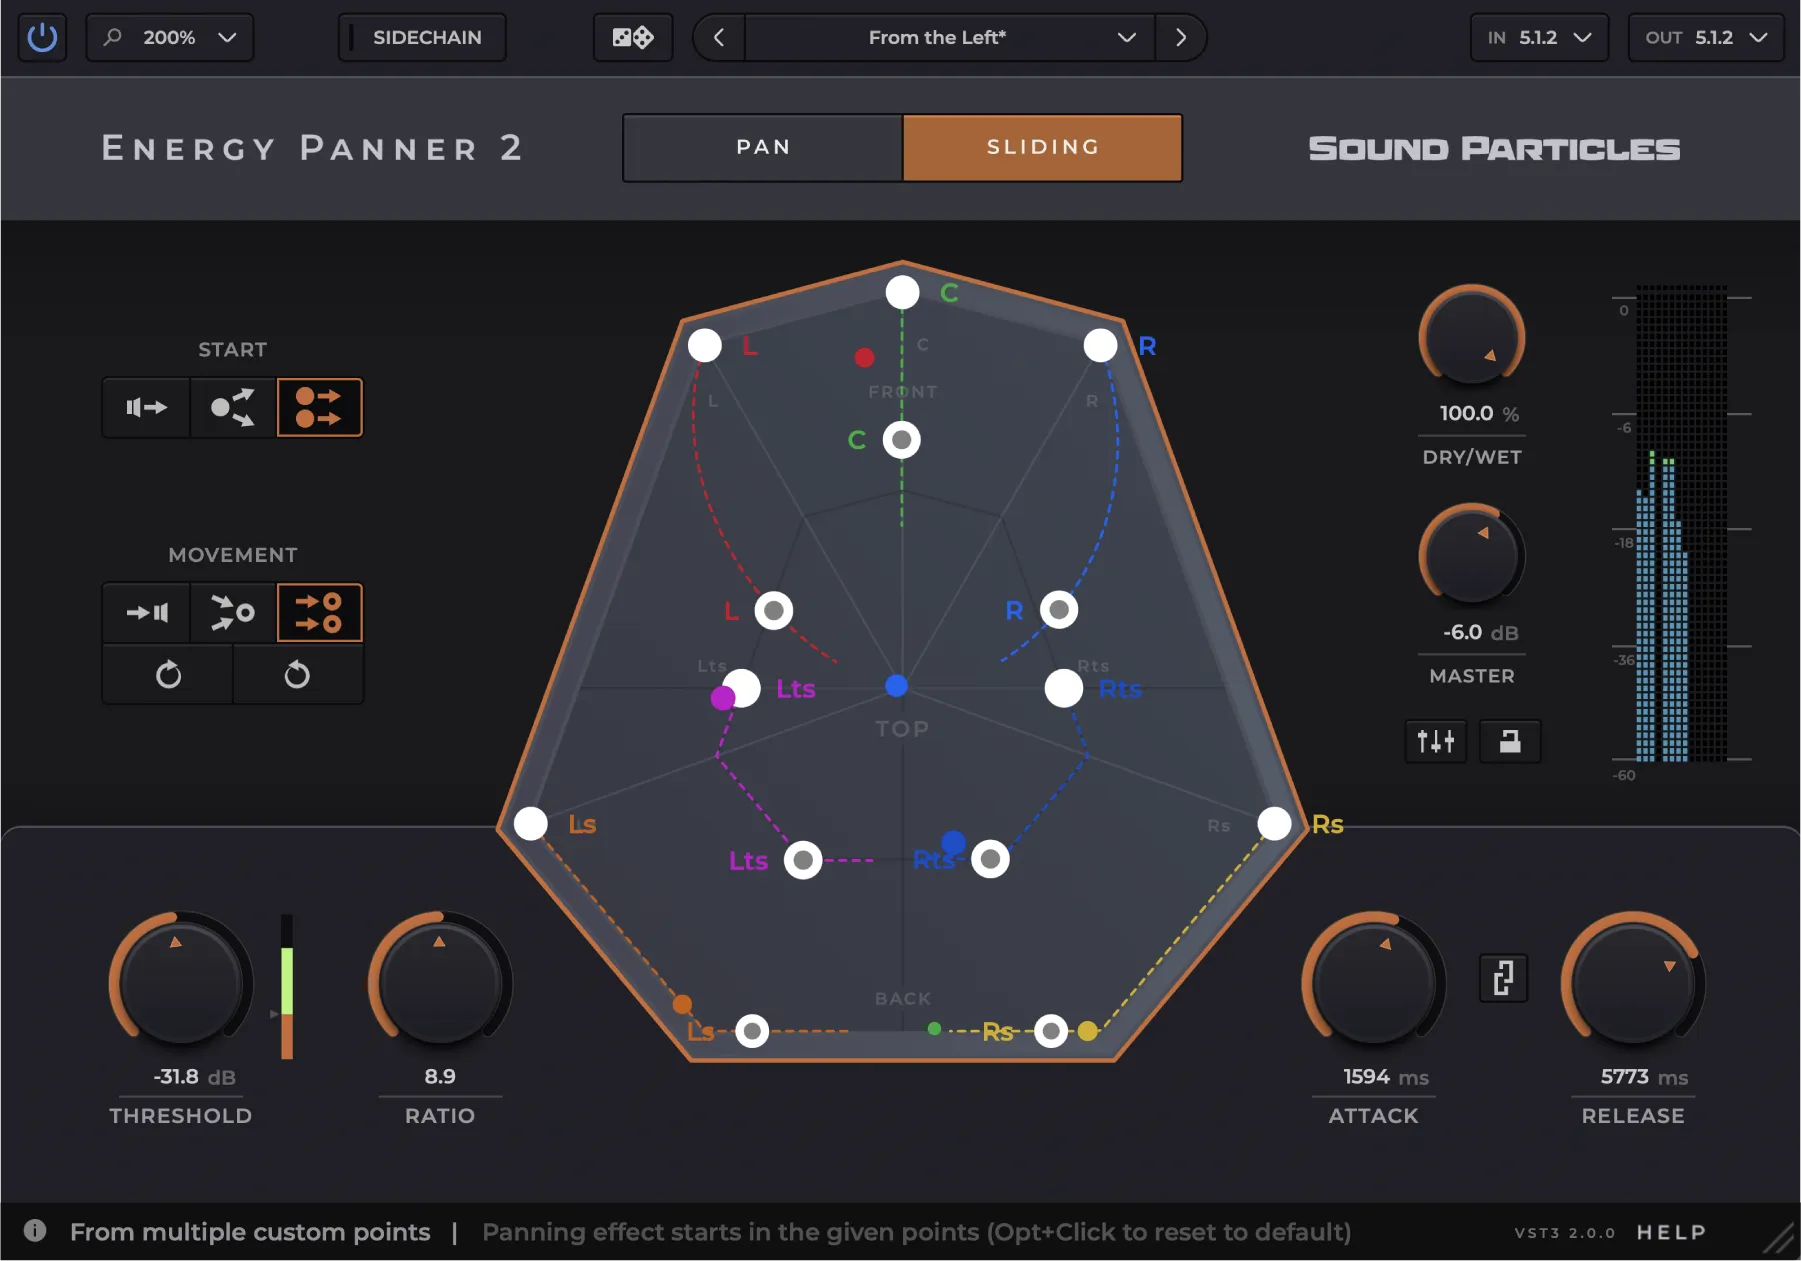Select movement towards multiple points icon
The height and width of the screenshot is (1261, 1801).
(x=319, y=612)
